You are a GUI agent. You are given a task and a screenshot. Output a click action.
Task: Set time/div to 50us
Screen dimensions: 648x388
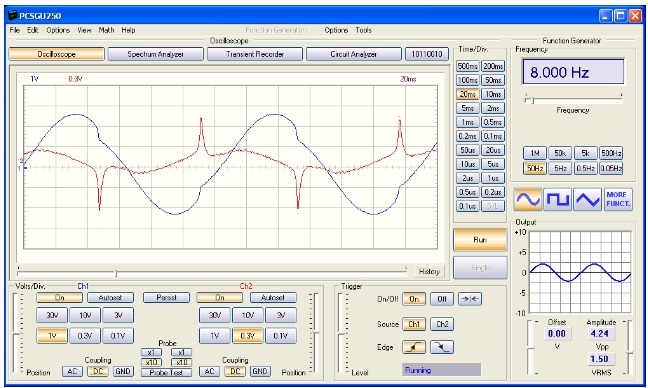pyautogui.click(x=468, y=150)
